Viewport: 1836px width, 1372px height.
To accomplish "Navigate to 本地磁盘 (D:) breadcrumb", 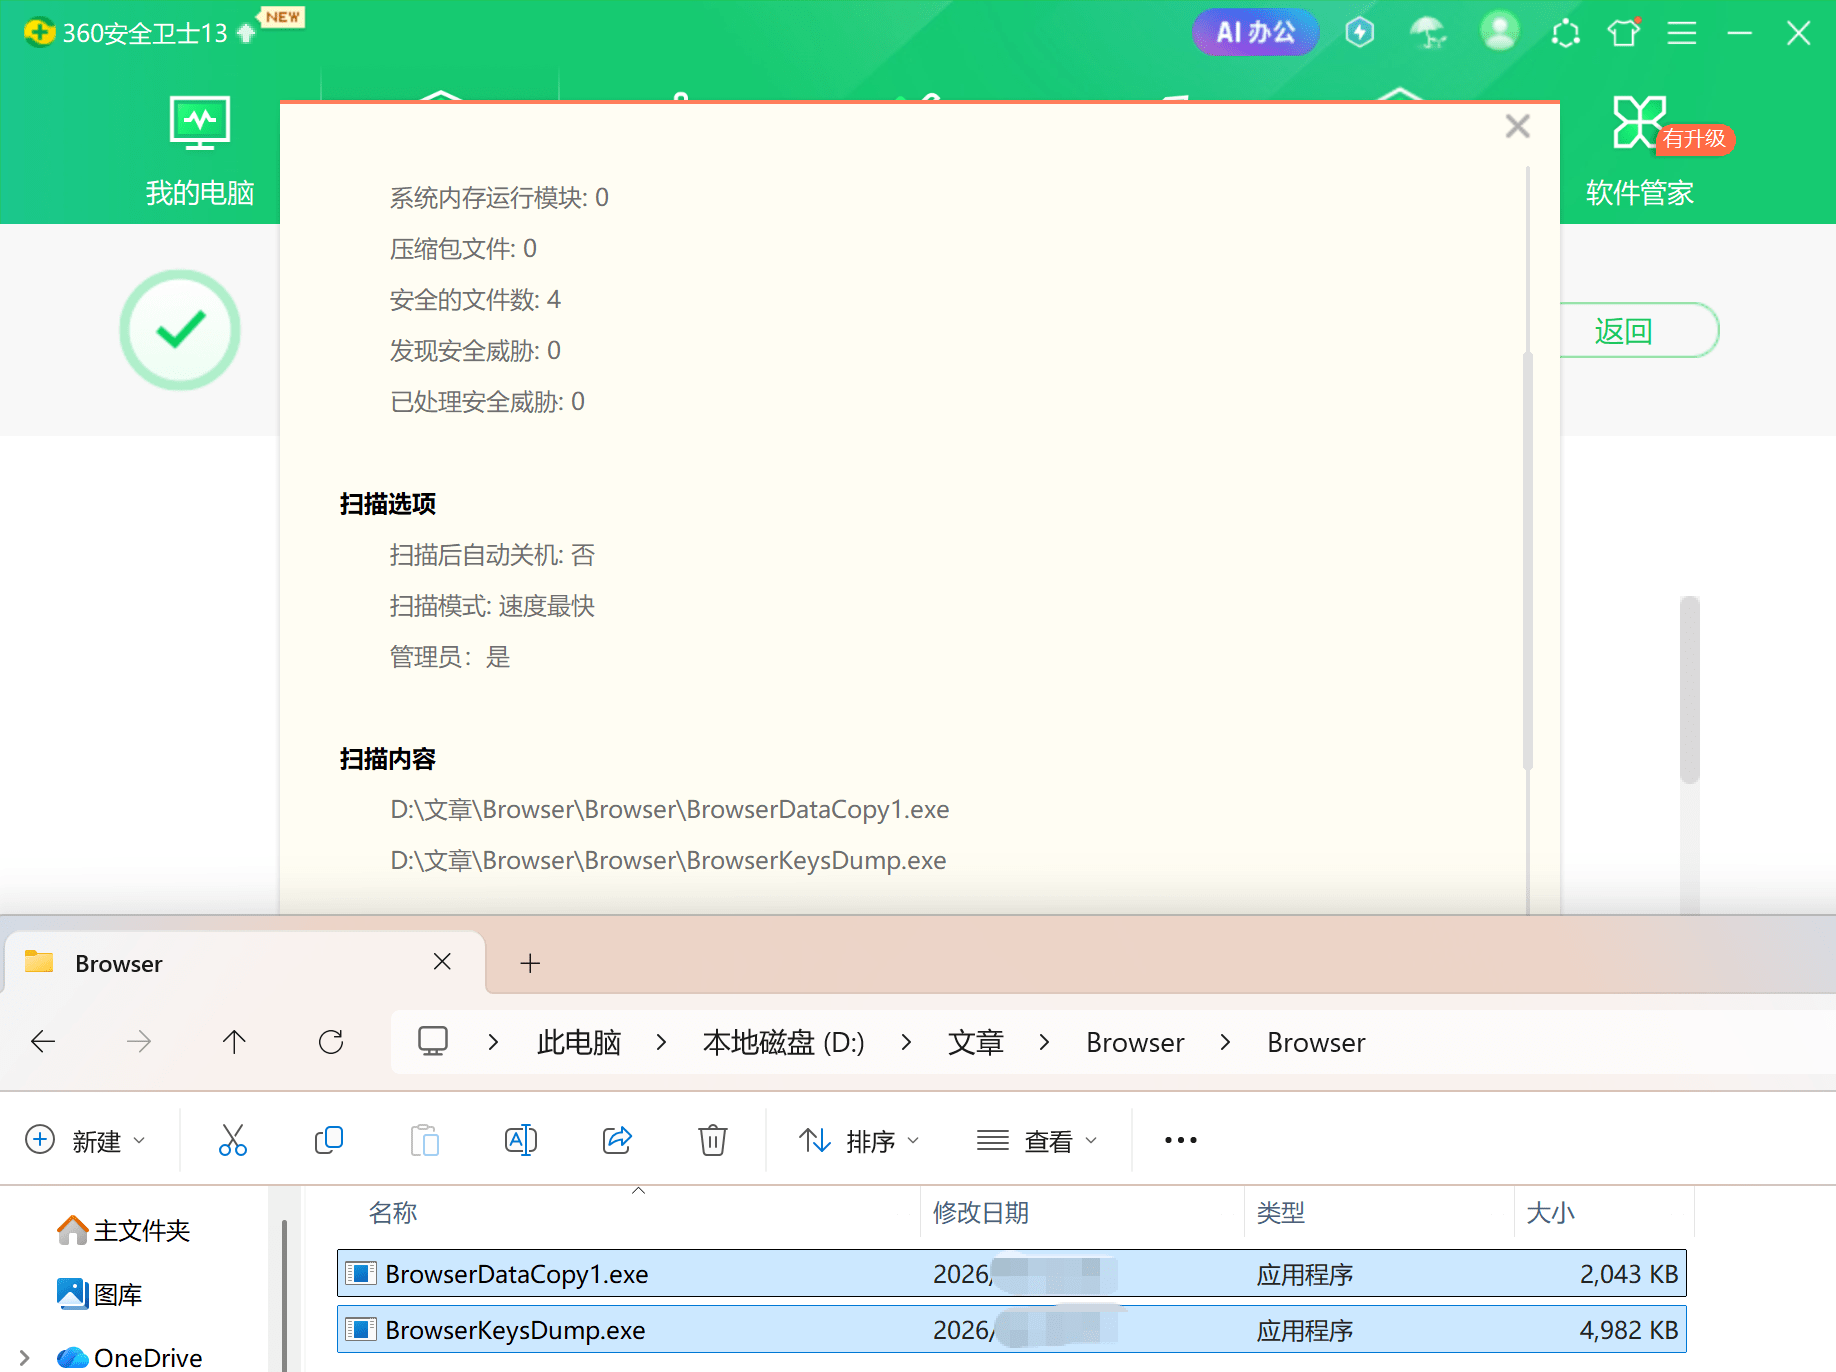I will (783, 1042).
